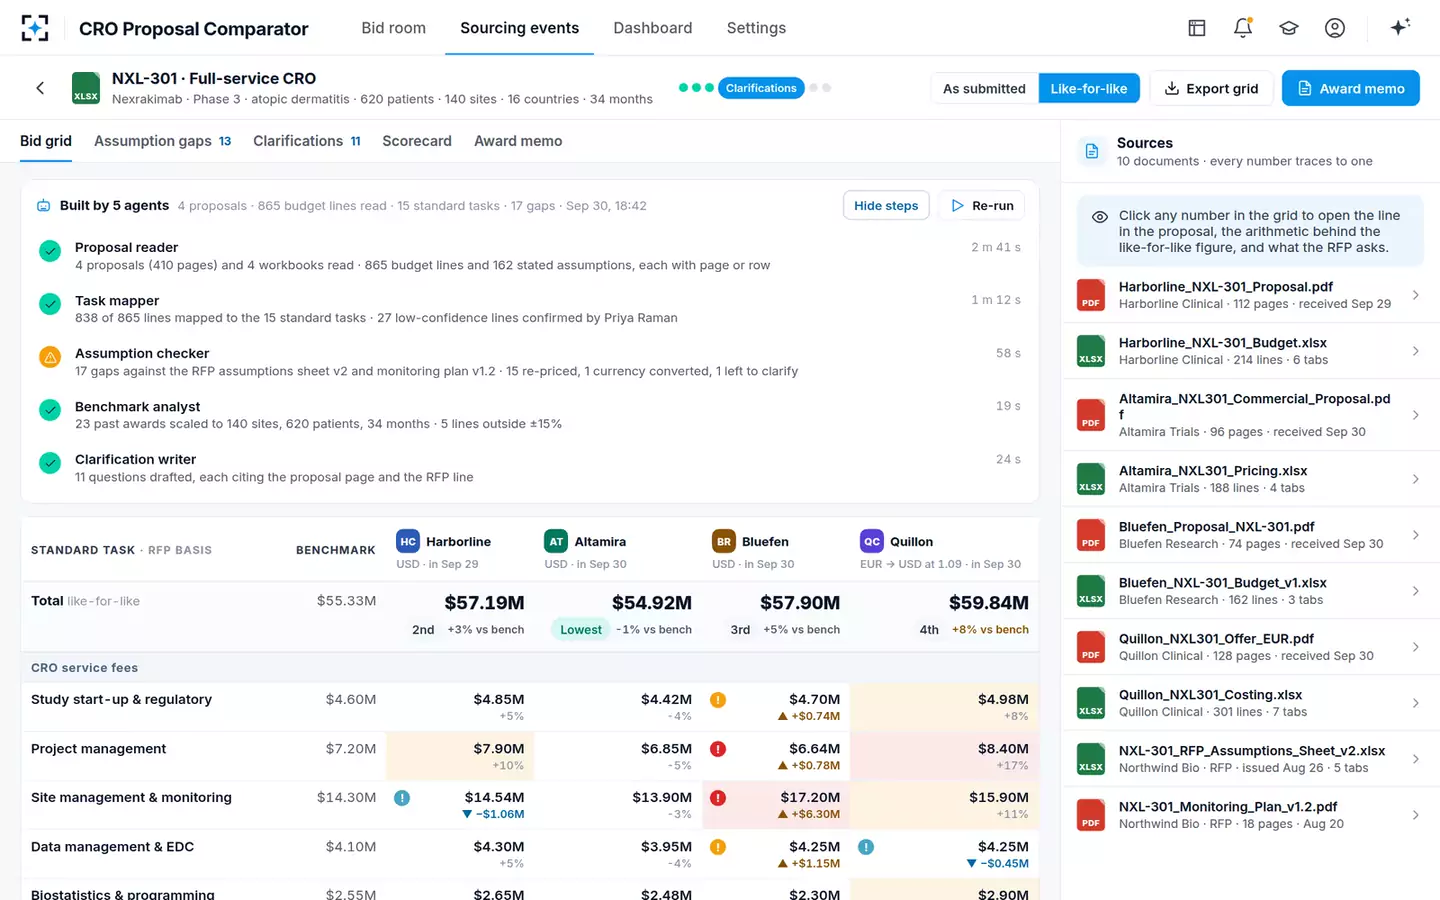Expand Quillon_NXL301_Costing.xlsx source chevron

(x=1416, y=703)
